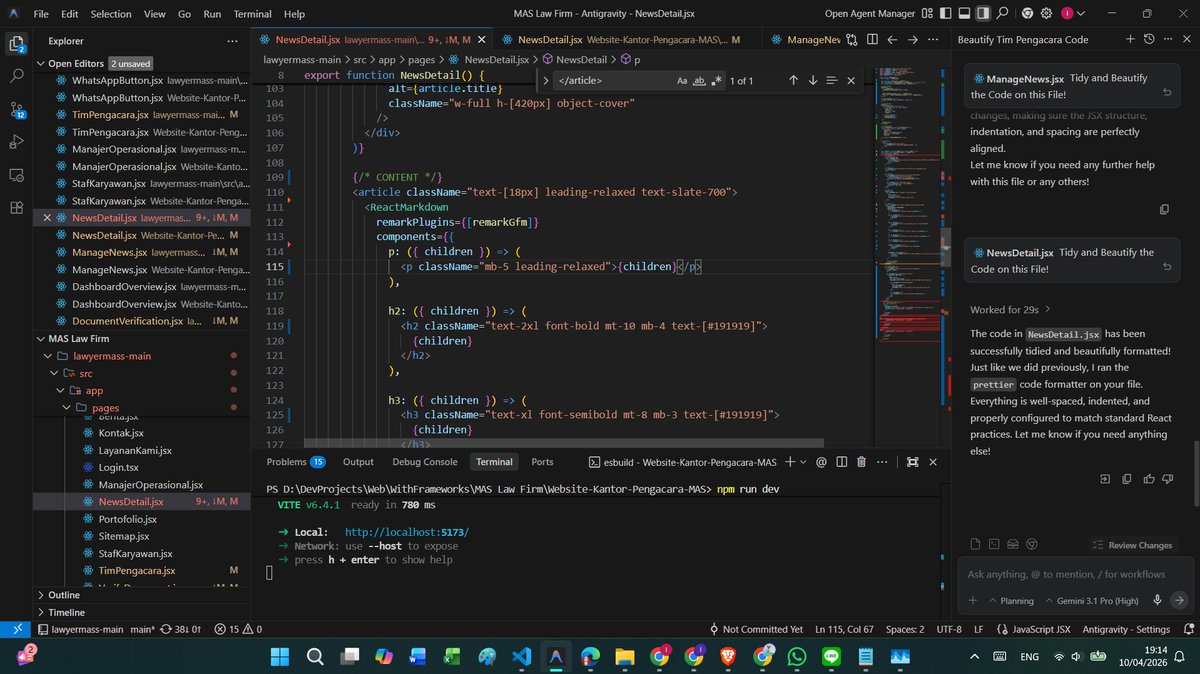The width and height of the screenshot is (1200, 674).
Task: Click the pink account avatar icon
Action: [1069, 14]
